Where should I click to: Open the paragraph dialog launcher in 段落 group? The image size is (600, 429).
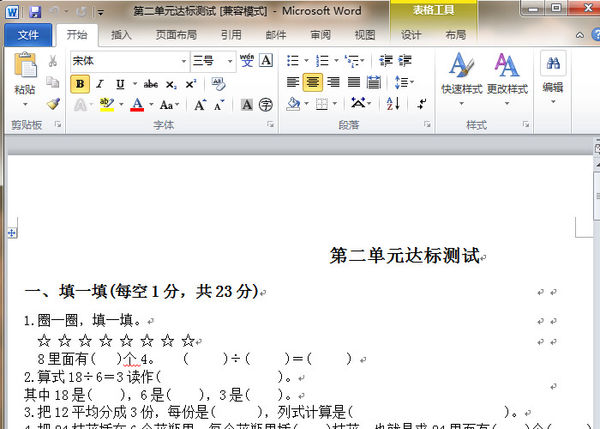(x=427, y=124)
